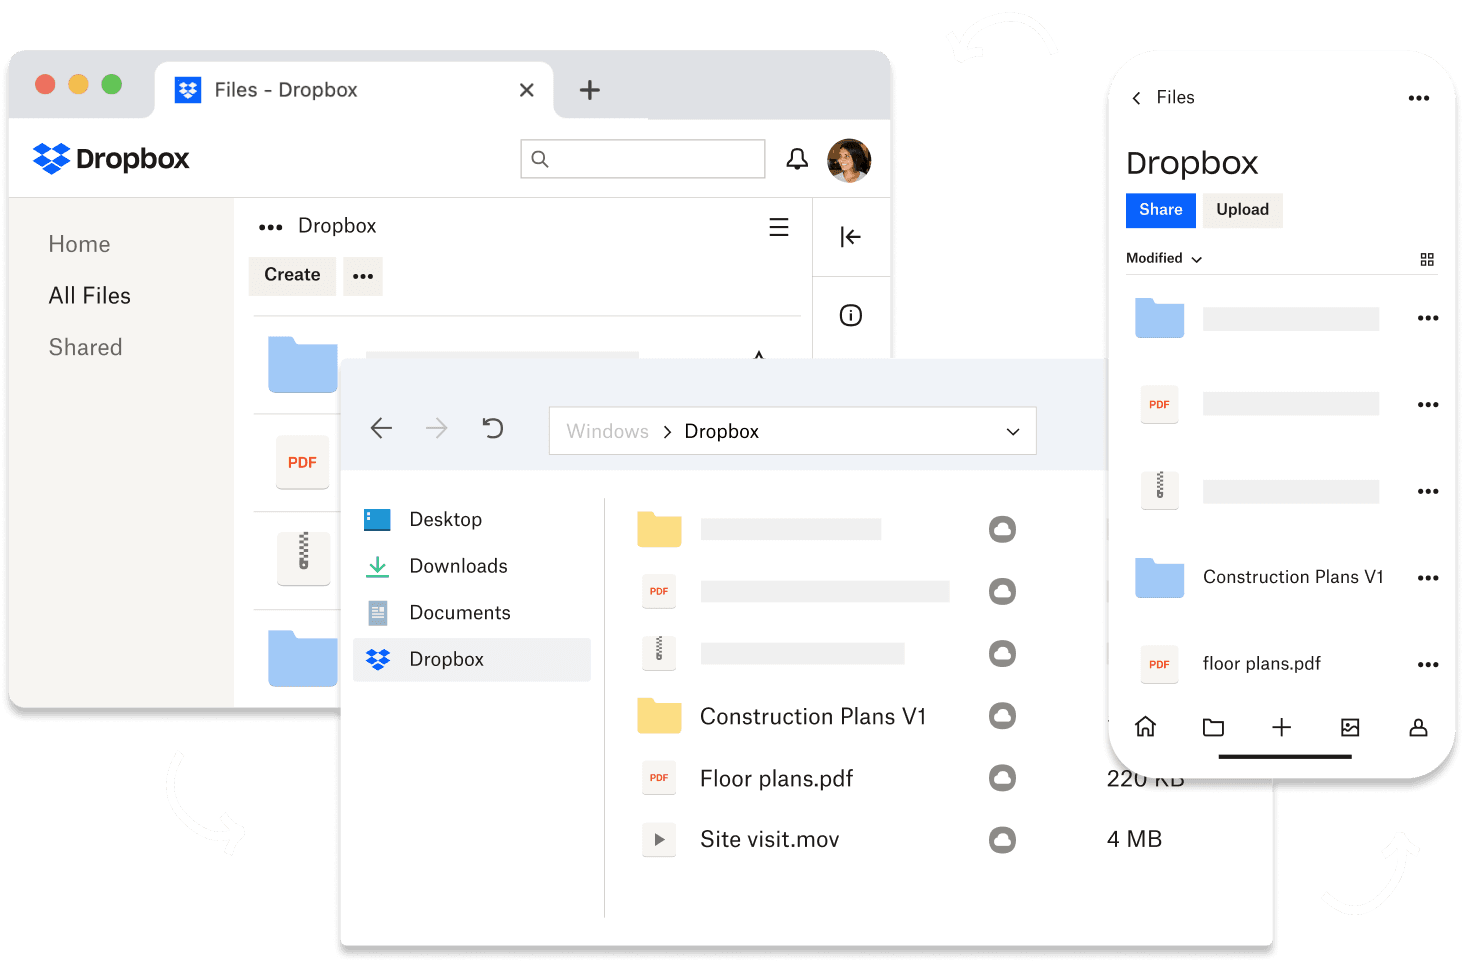This screenshot has width=1464, height=962.
Task: Click the Create button in the web window
Action: [292, 275]
